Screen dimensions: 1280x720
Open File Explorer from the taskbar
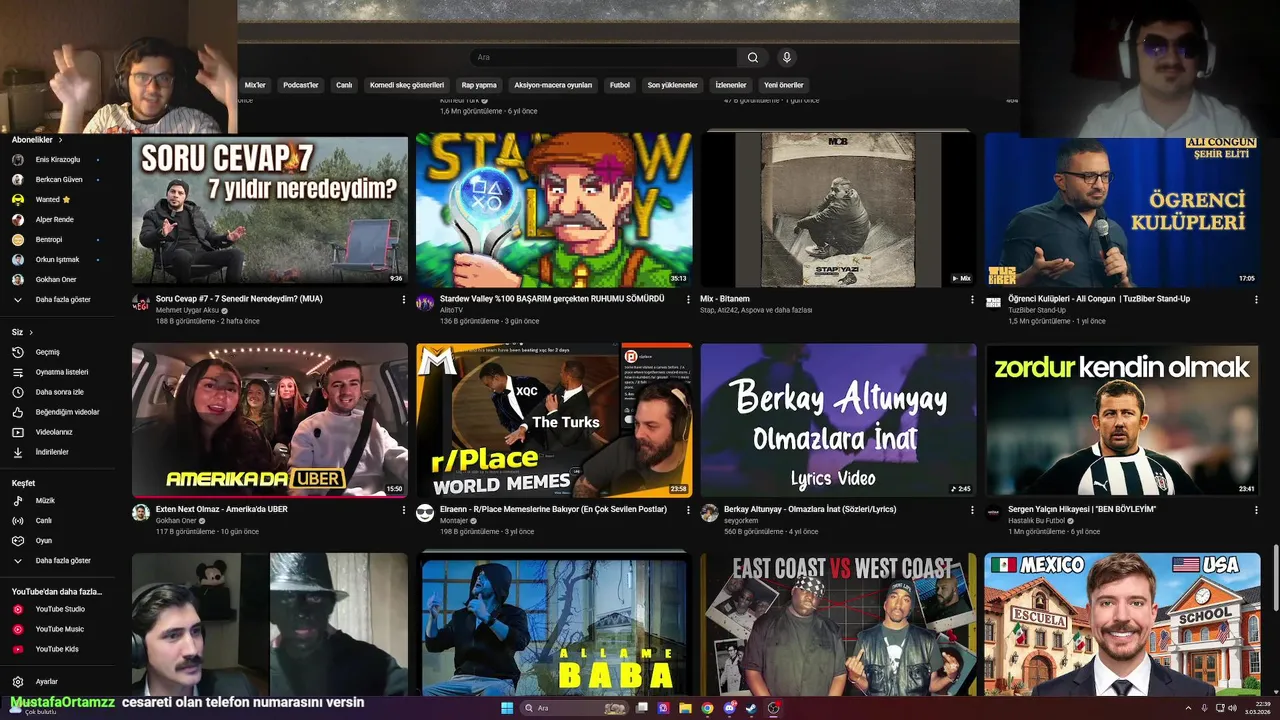point(686,708)
